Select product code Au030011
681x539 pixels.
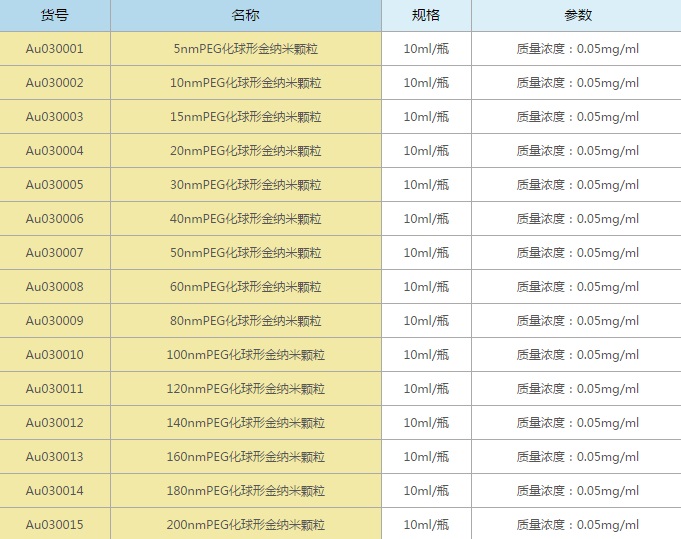click(x=54, y=389)
